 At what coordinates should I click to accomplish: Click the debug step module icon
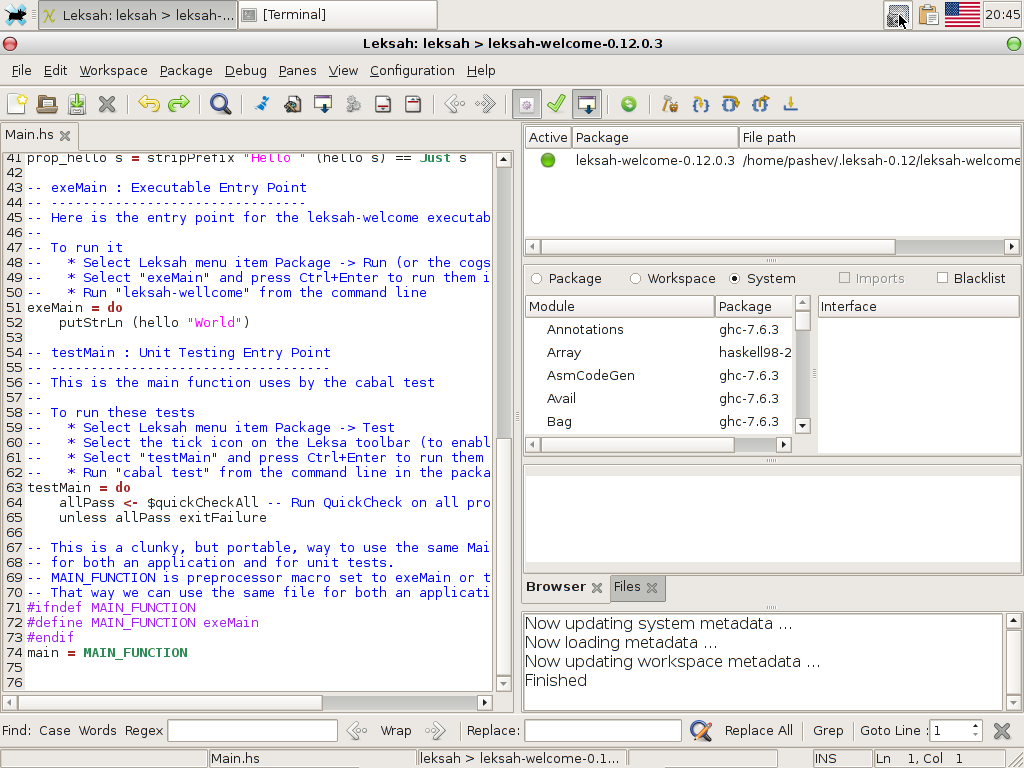pyautogui.click(x=760, y=104)
